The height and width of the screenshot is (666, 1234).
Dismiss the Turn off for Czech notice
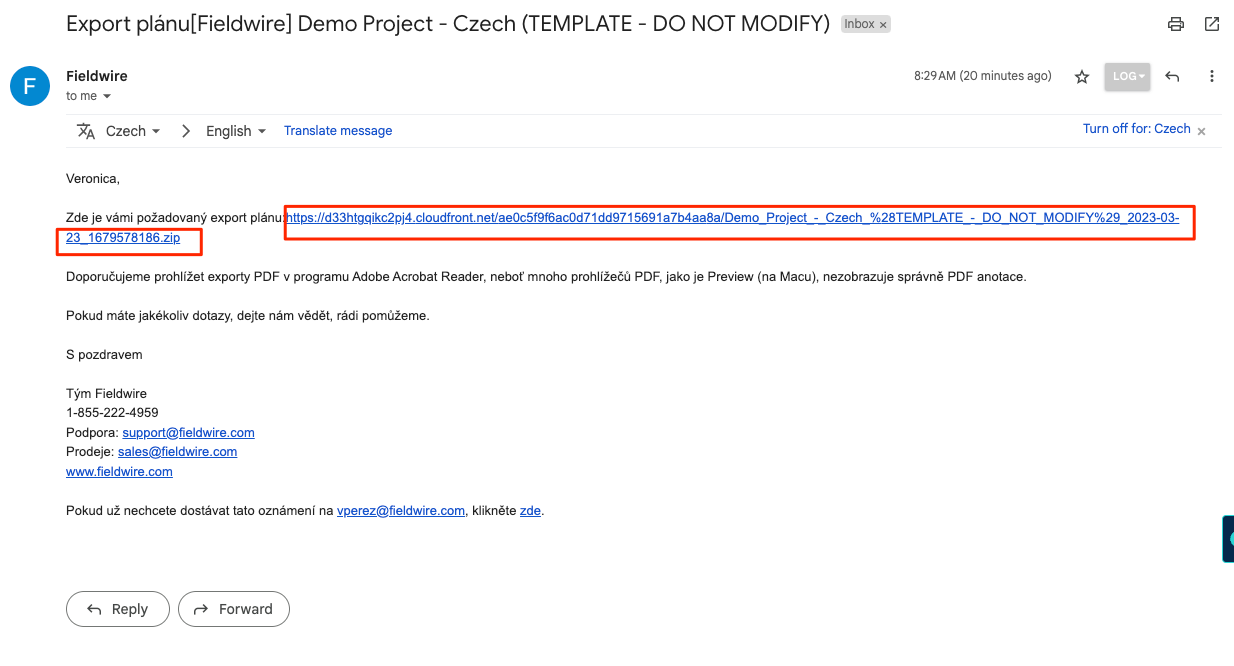coord(1202,131)
